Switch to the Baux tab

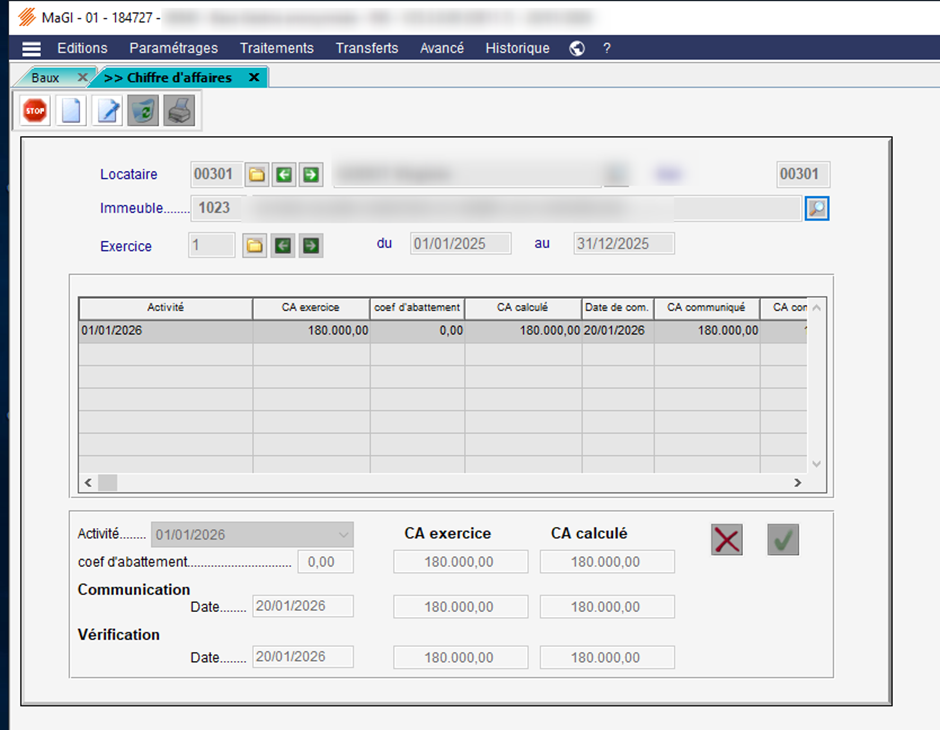click(46, 77)
